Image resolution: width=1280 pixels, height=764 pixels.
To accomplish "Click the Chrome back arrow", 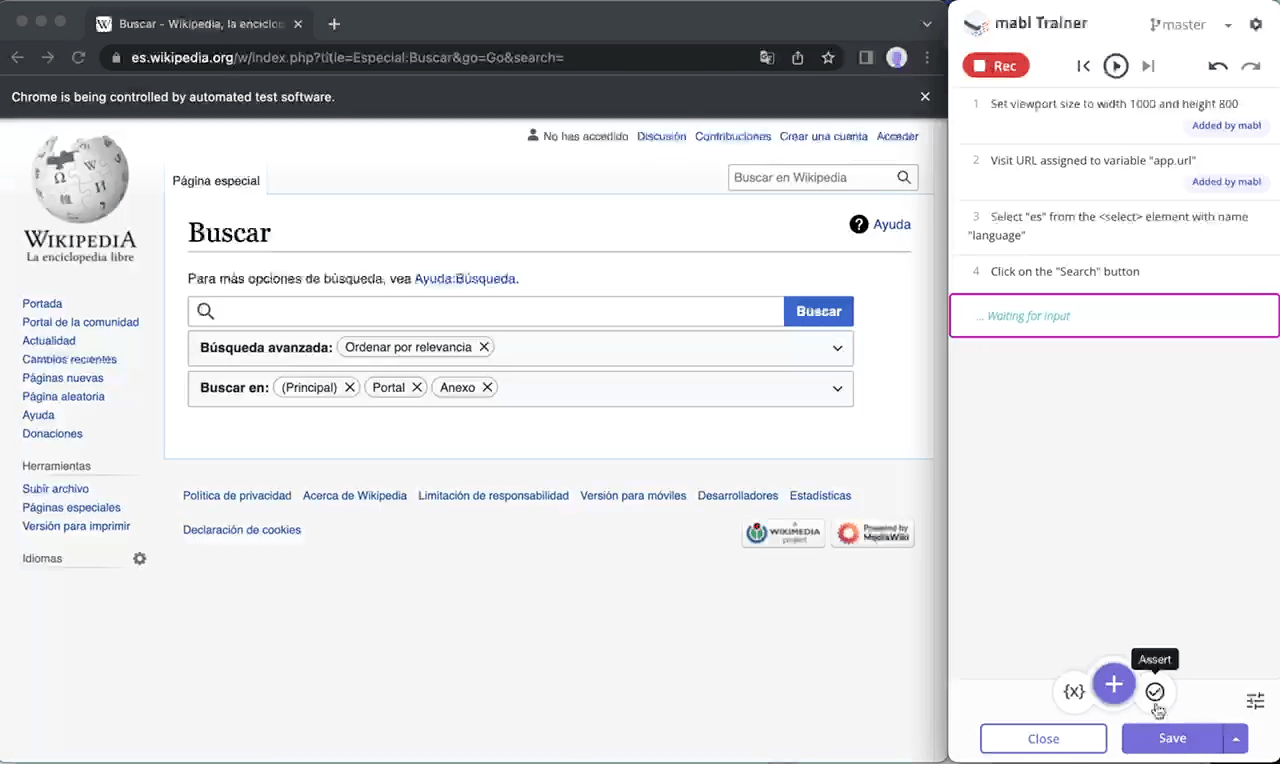I will [17, 58].
